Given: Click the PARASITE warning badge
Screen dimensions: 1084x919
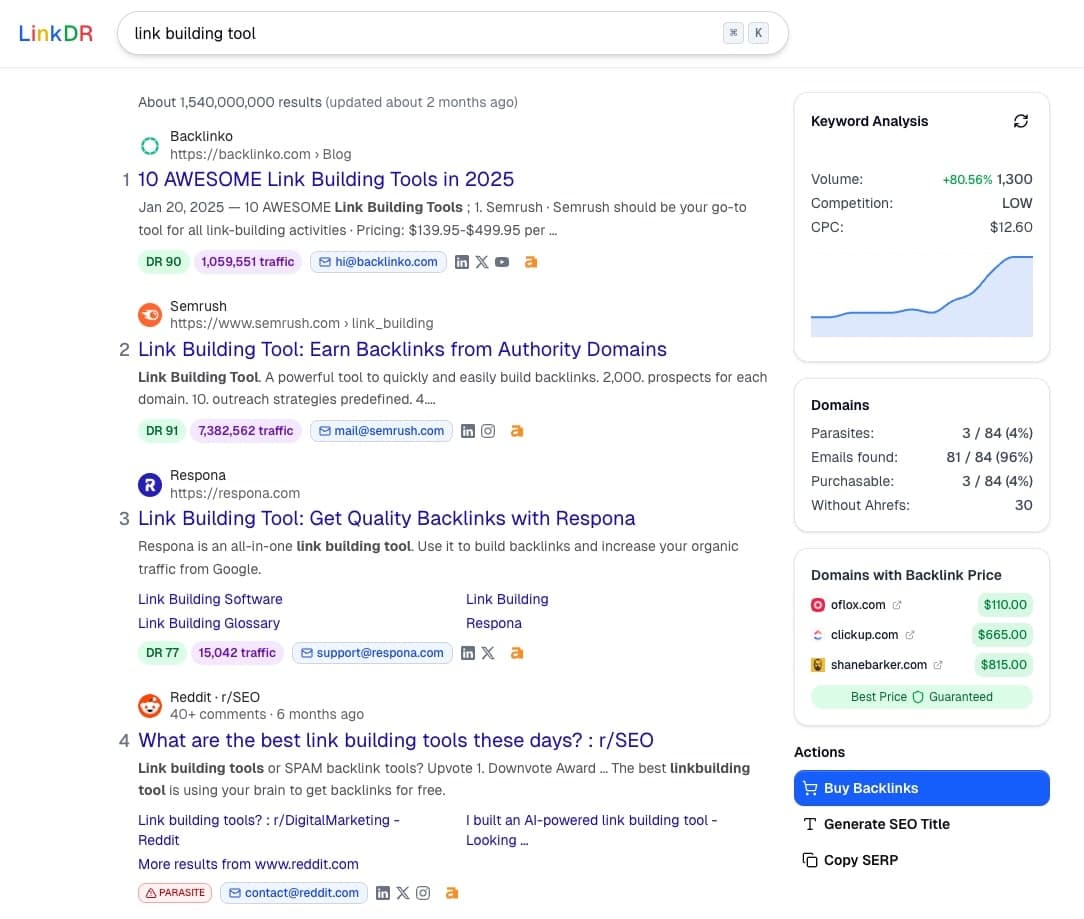Looking at the screenshot, I should point(175,893).
